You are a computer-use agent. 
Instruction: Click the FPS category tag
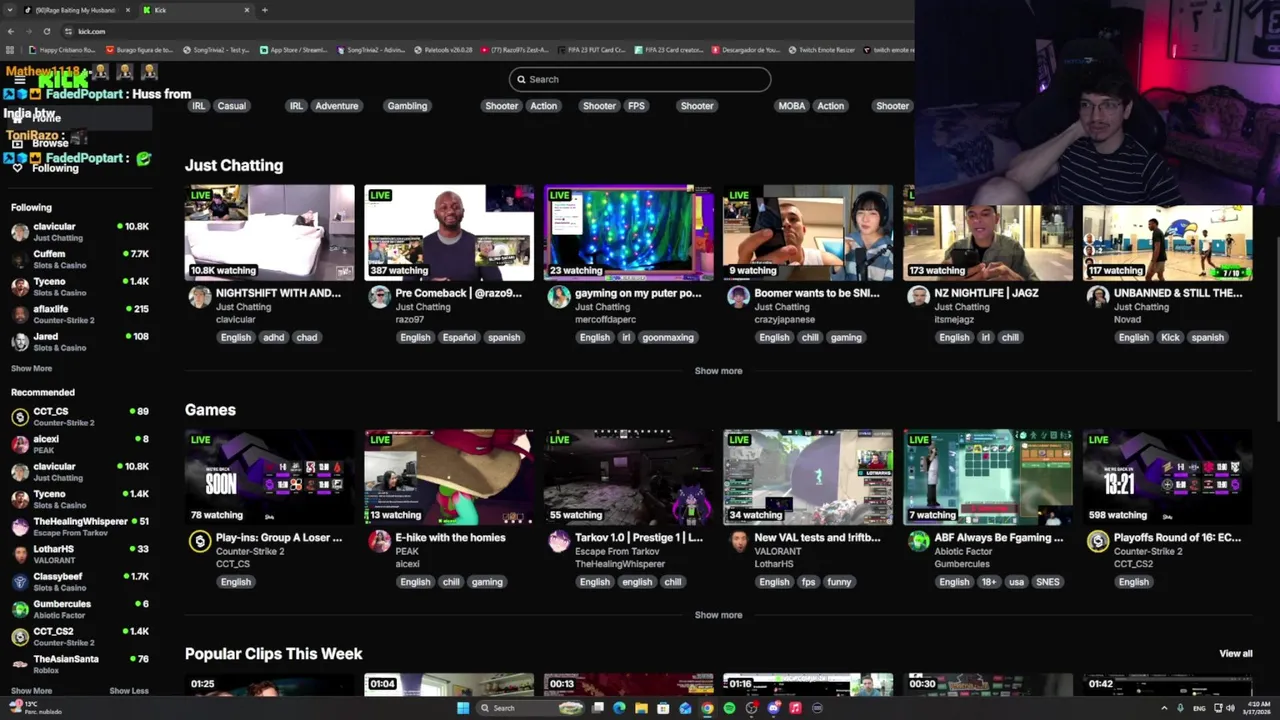(636, 106)
